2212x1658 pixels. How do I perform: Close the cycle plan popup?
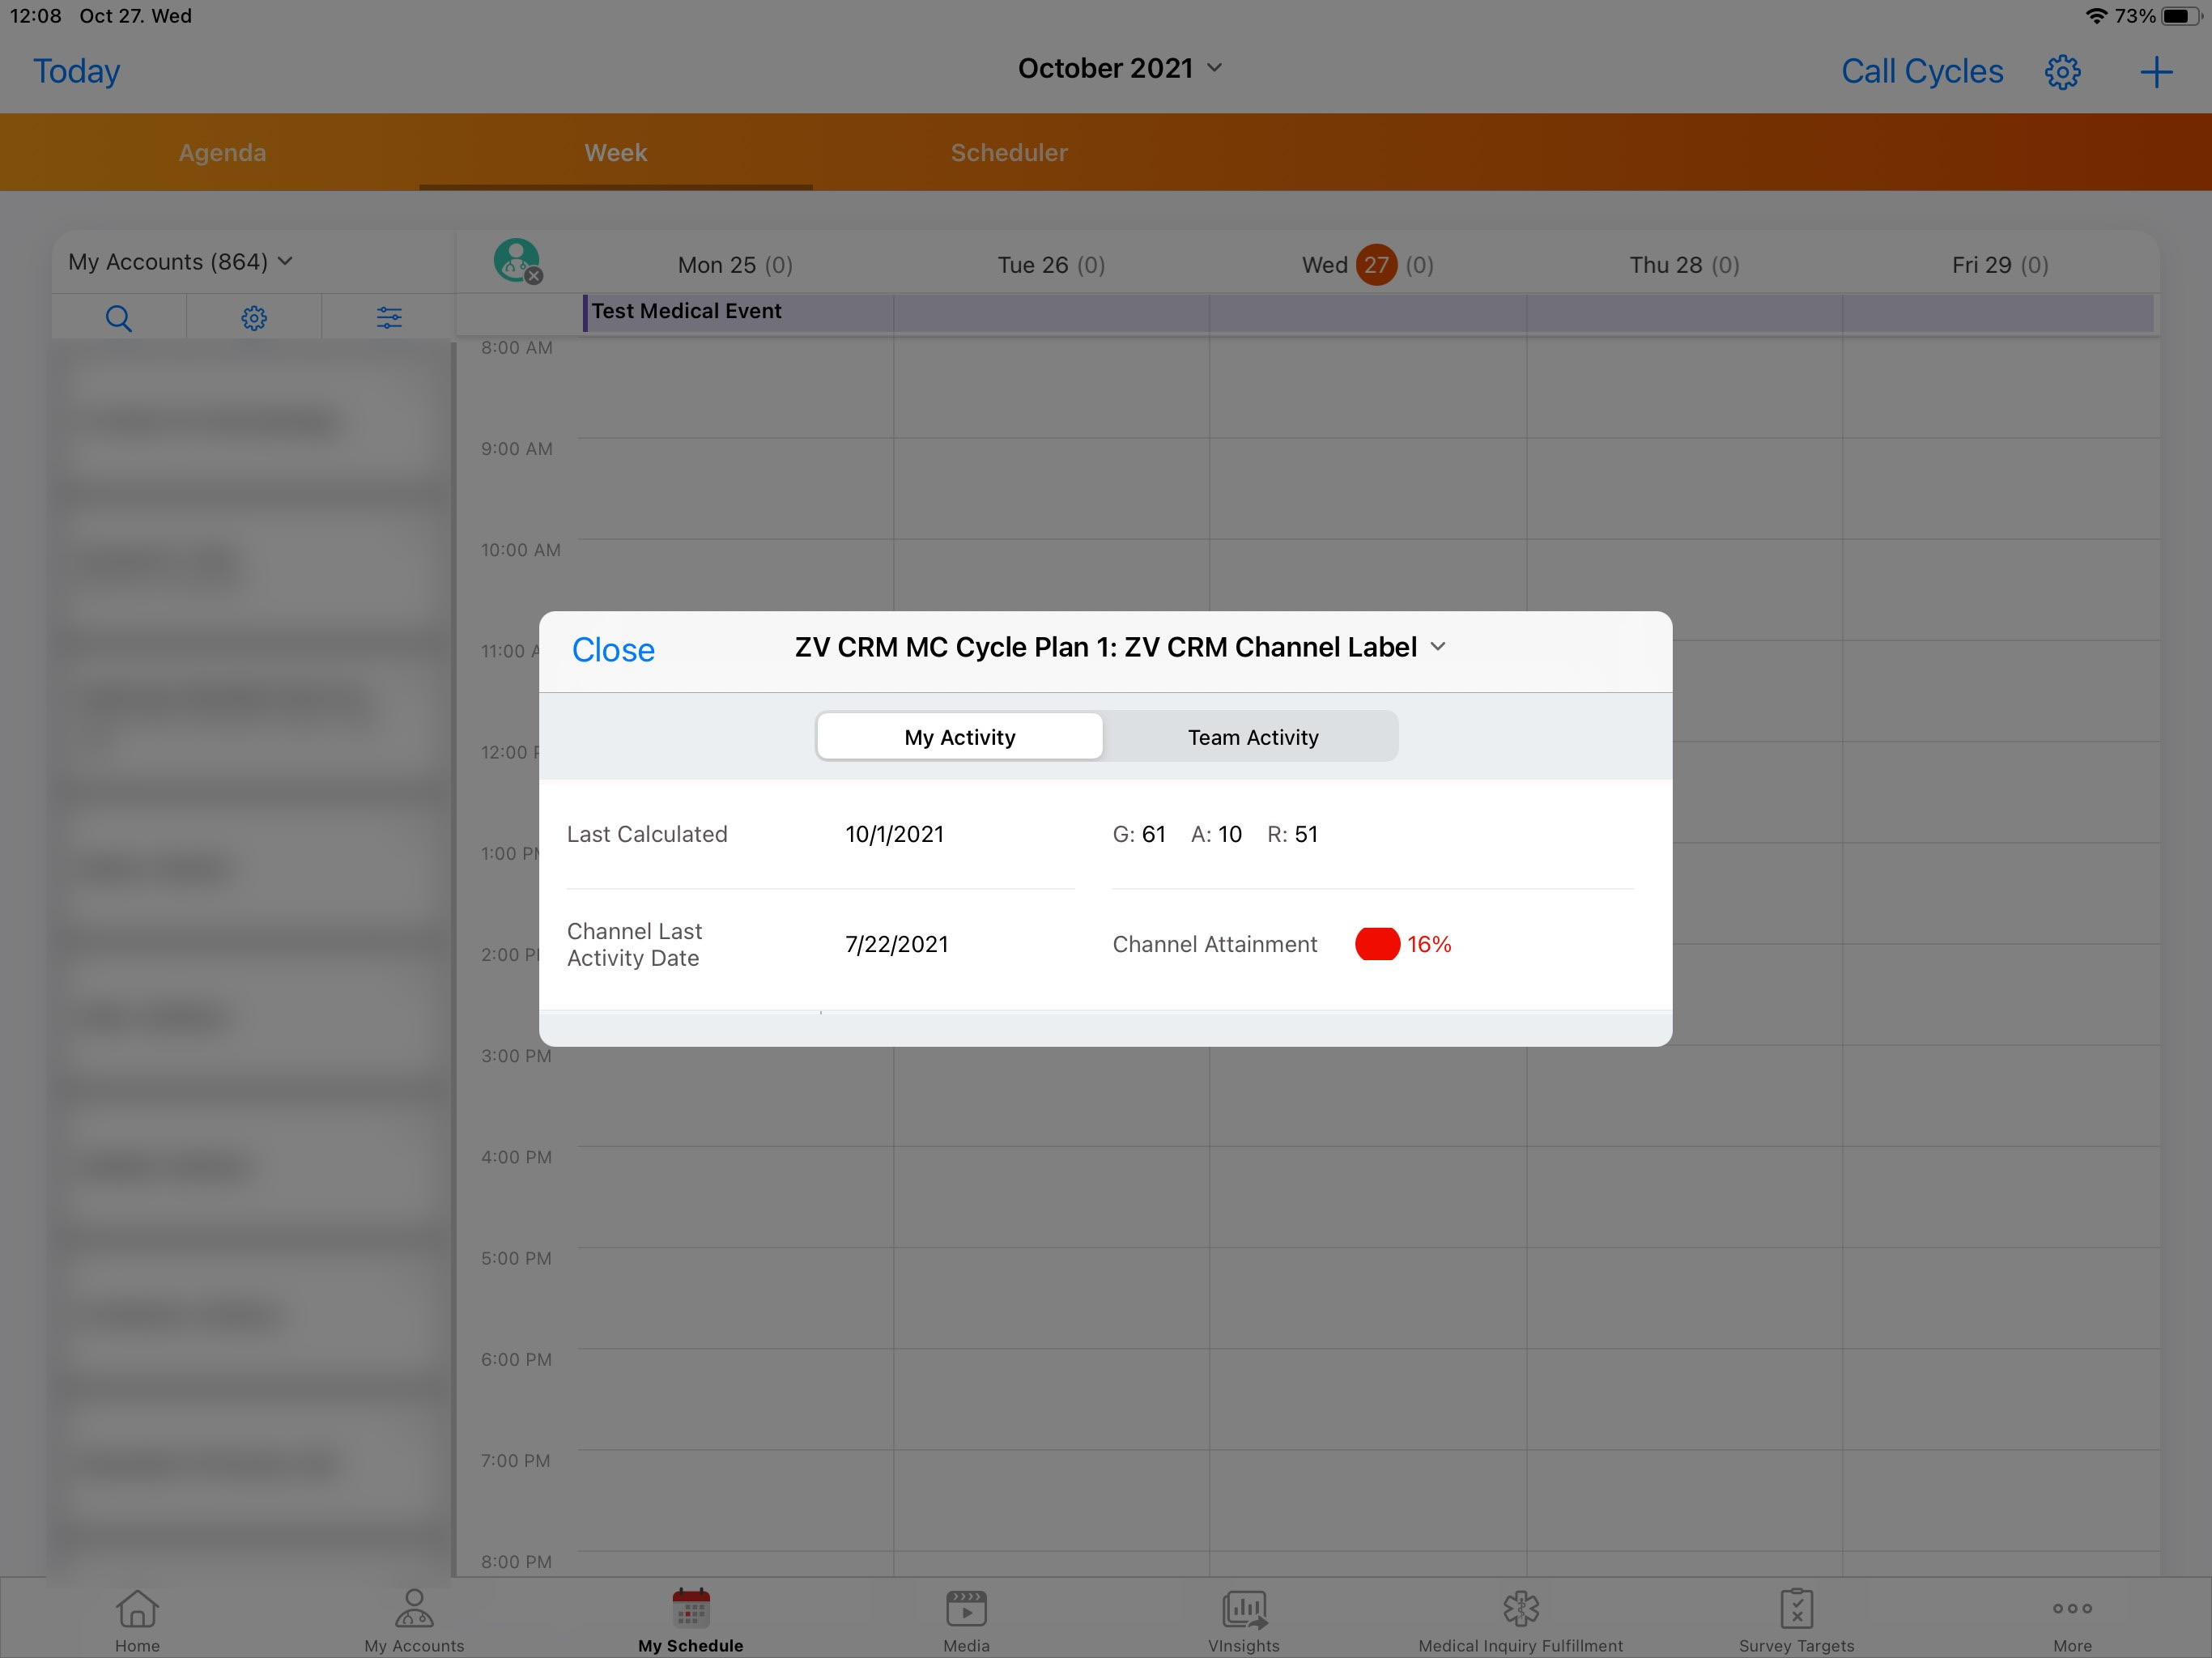pyautogui.click(x=612, y=650)
